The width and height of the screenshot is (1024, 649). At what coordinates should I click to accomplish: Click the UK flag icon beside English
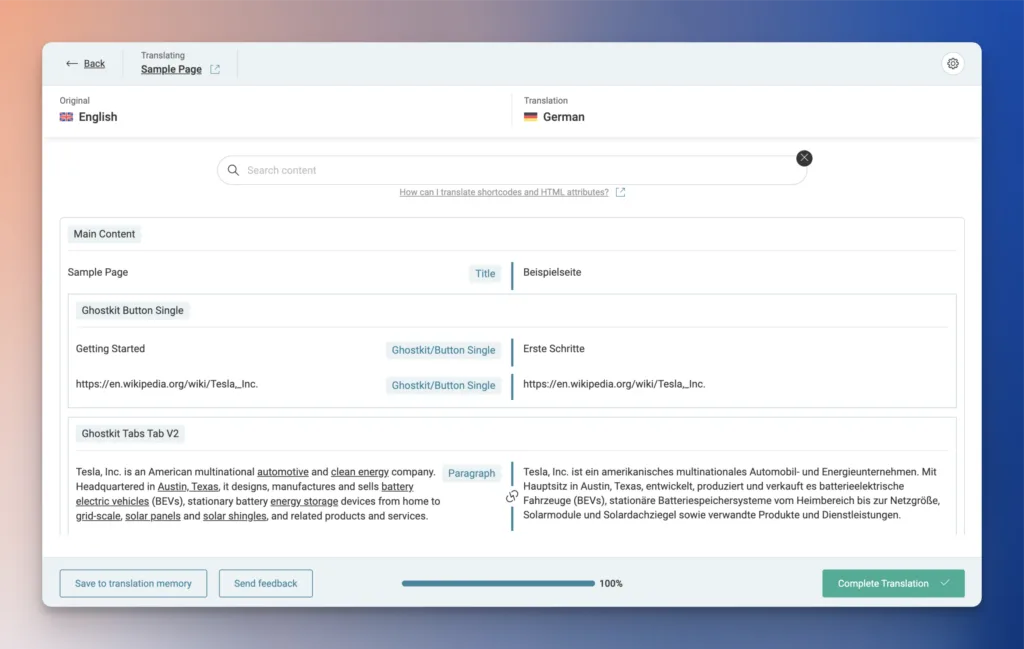(x=67, y=117)
